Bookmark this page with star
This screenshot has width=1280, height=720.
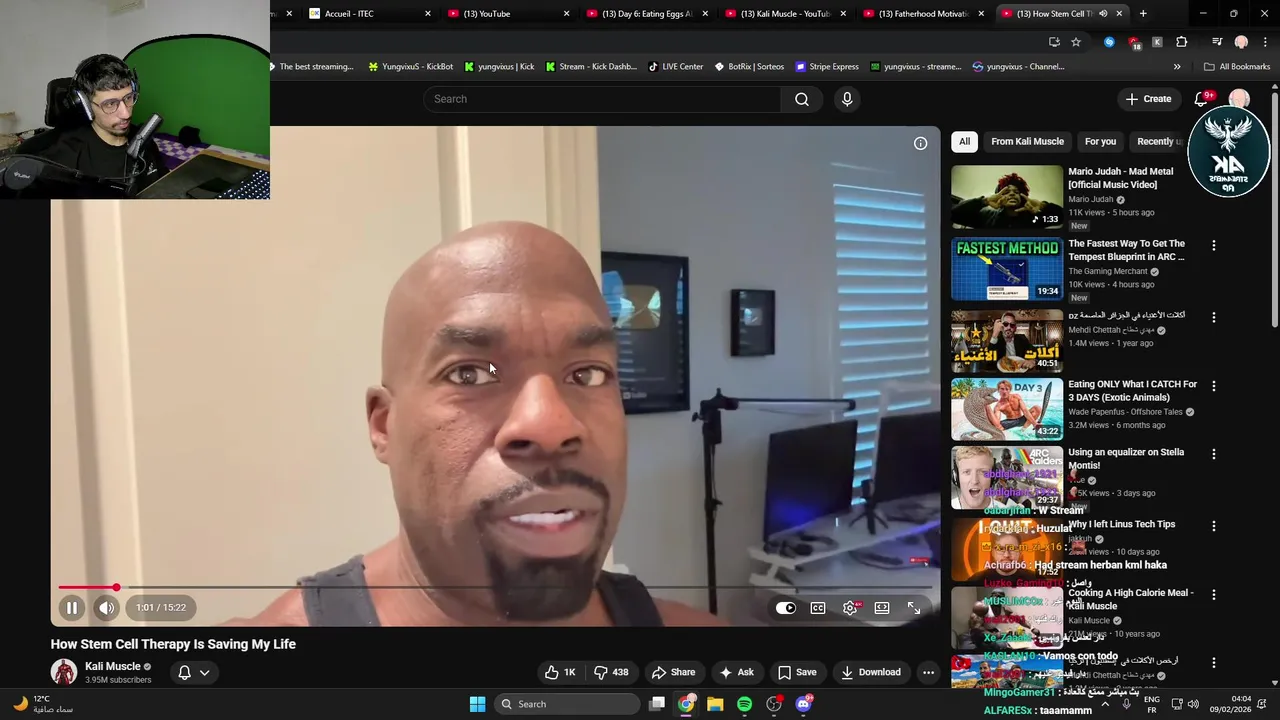click(x=1076, y=42)
